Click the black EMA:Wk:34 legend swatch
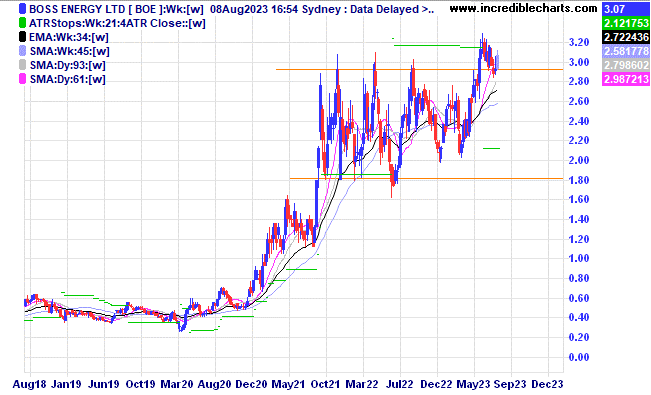Screen dimensions: 651x395 pyautogui.click(x=22, y=37)
